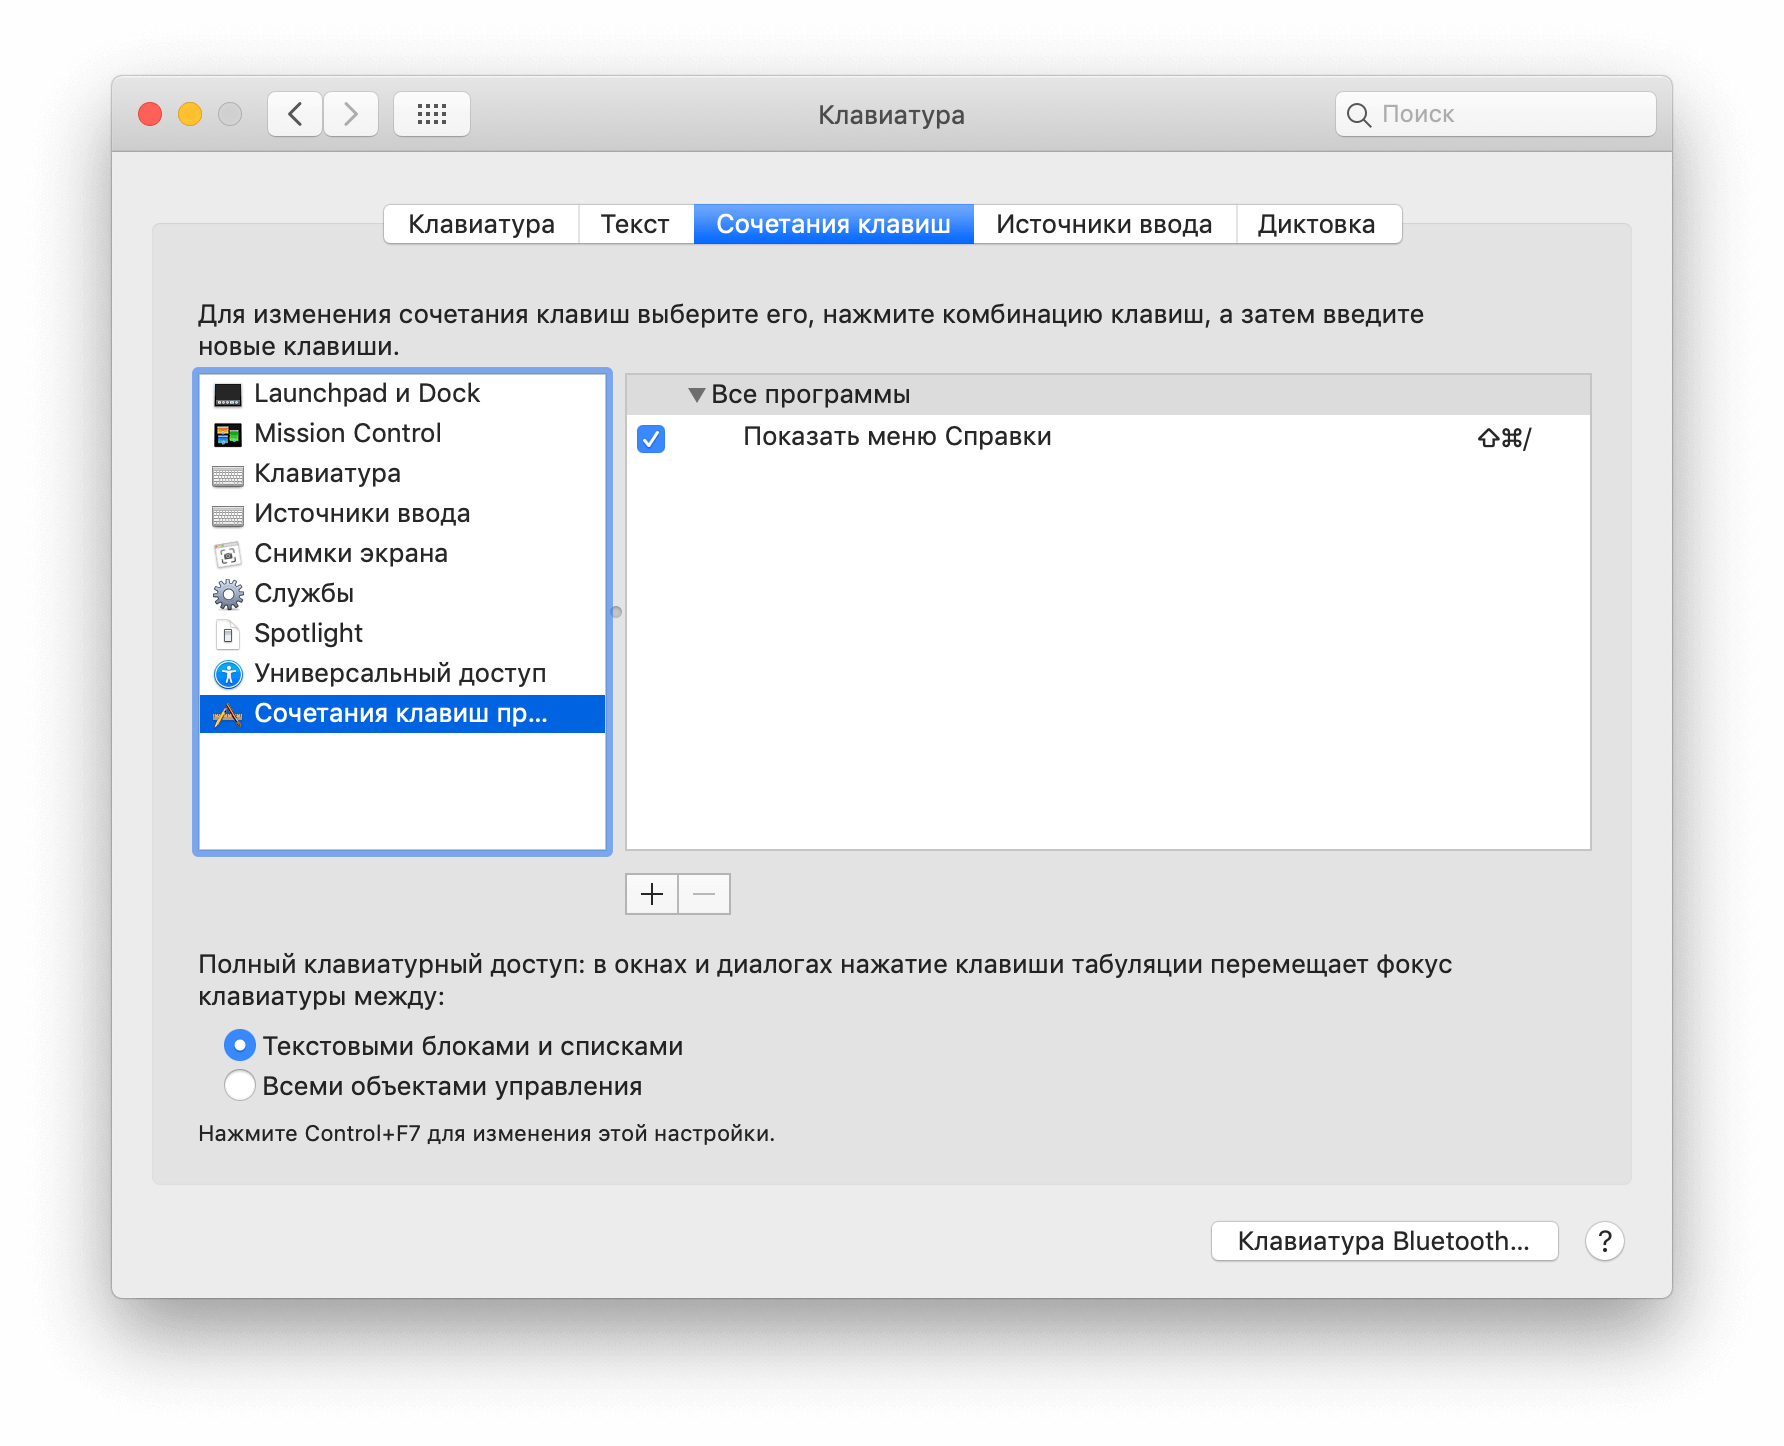1784x1446 pixels.
Task: Open the Источники ввода tab
Action: 1104,224
